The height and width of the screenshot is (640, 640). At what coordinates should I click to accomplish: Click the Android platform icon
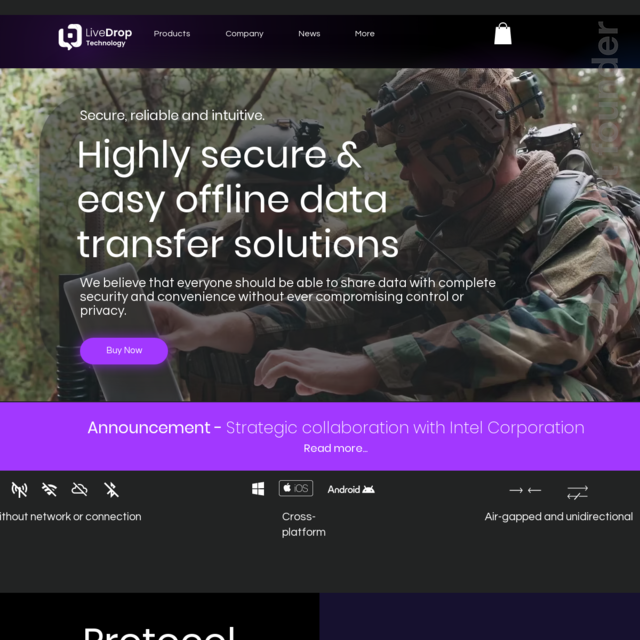351,489
